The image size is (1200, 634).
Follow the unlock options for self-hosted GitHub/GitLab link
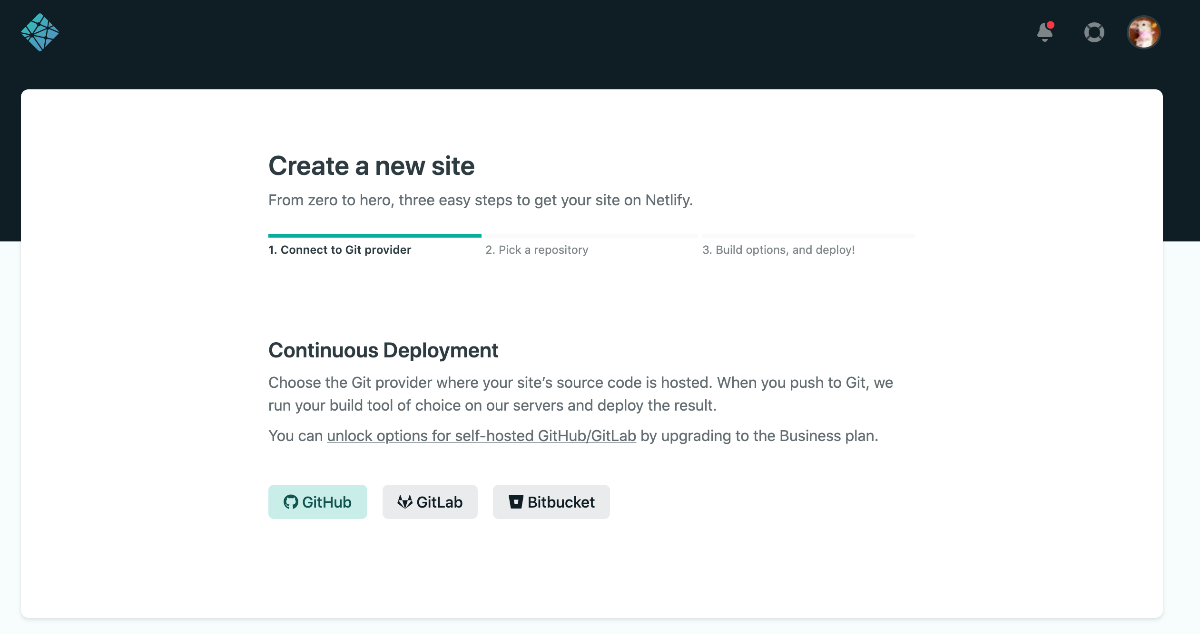click(481, 436)
